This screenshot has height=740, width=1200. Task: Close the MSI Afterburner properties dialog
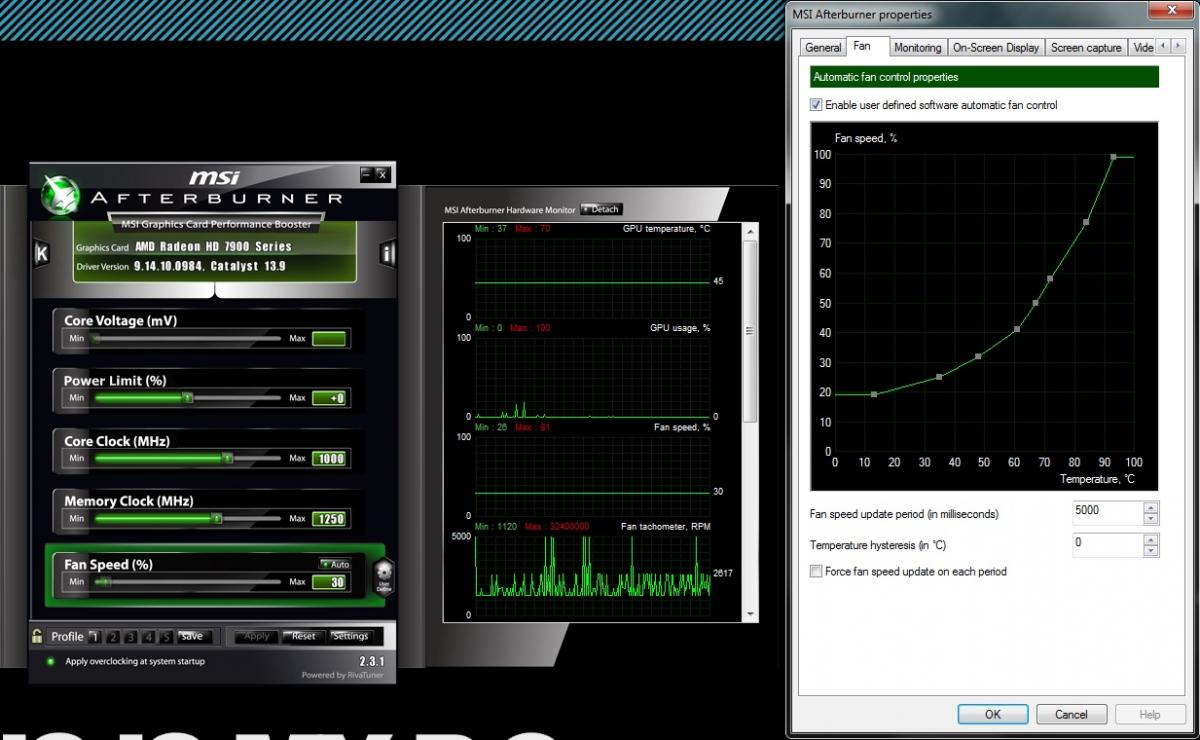point(1172,8)
